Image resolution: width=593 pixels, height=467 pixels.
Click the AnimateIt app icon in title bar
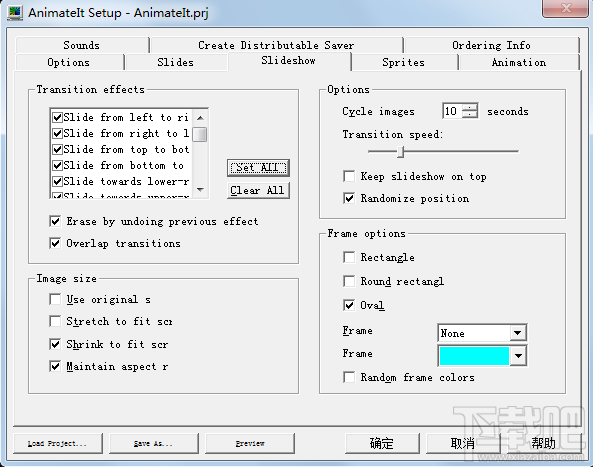click(x=15, y=12)
